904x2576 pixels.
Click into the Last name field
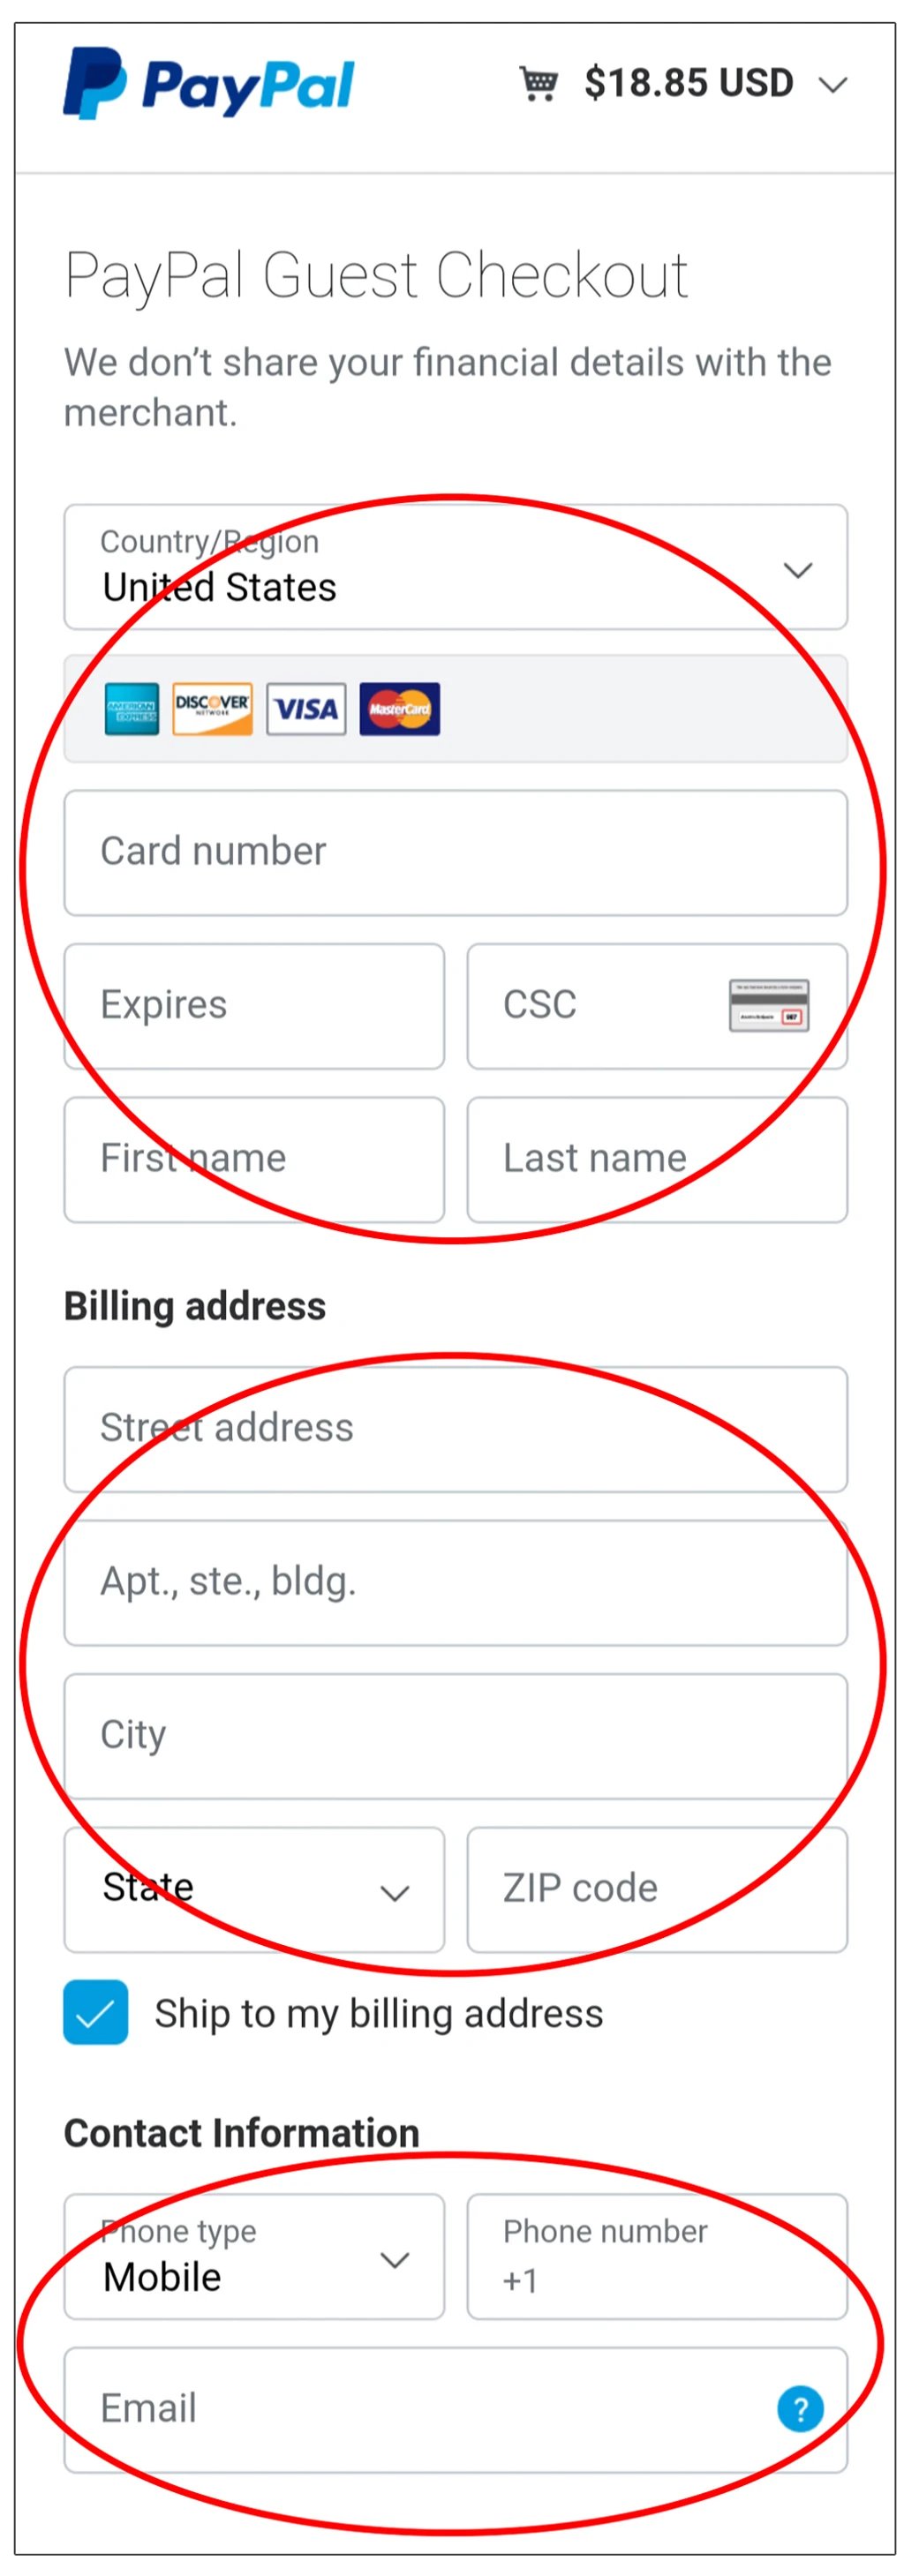(x=656, y=1159)
